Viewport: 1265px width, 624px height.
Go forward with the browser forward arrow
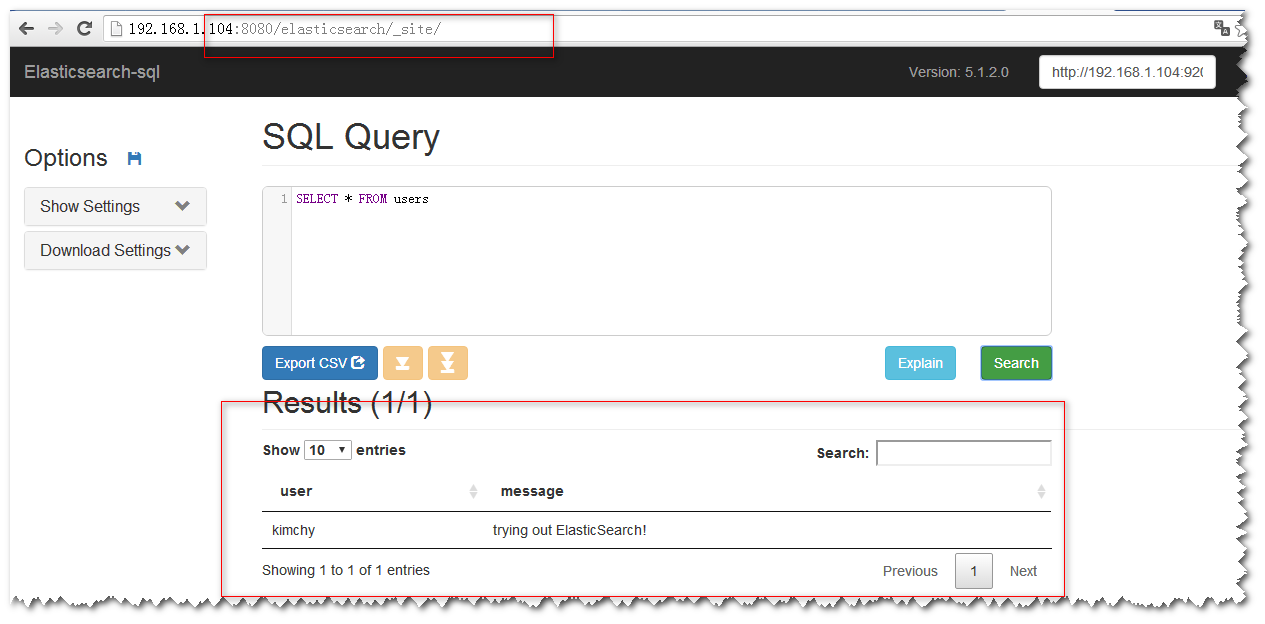coord(55,29)
